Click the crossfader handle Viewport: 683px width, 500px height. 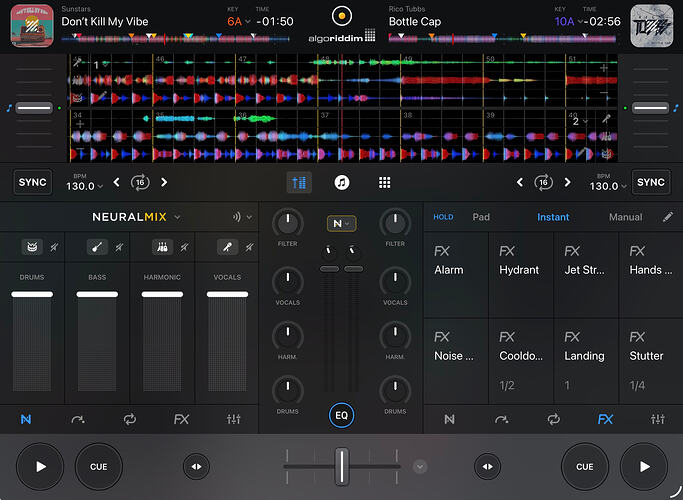[x=342, y=467]
